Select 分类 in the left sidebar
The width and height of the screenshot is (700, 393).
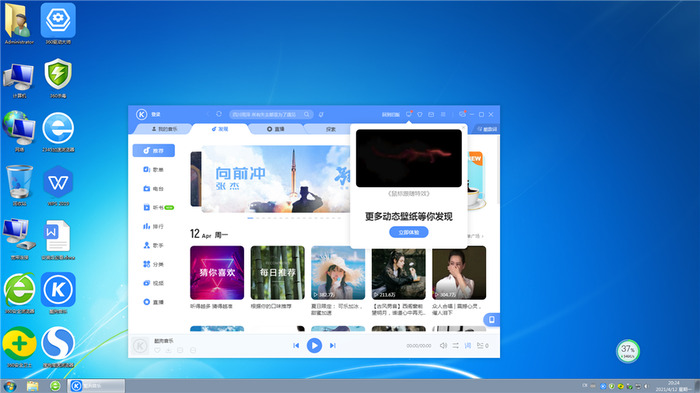(x=154, y=264)
